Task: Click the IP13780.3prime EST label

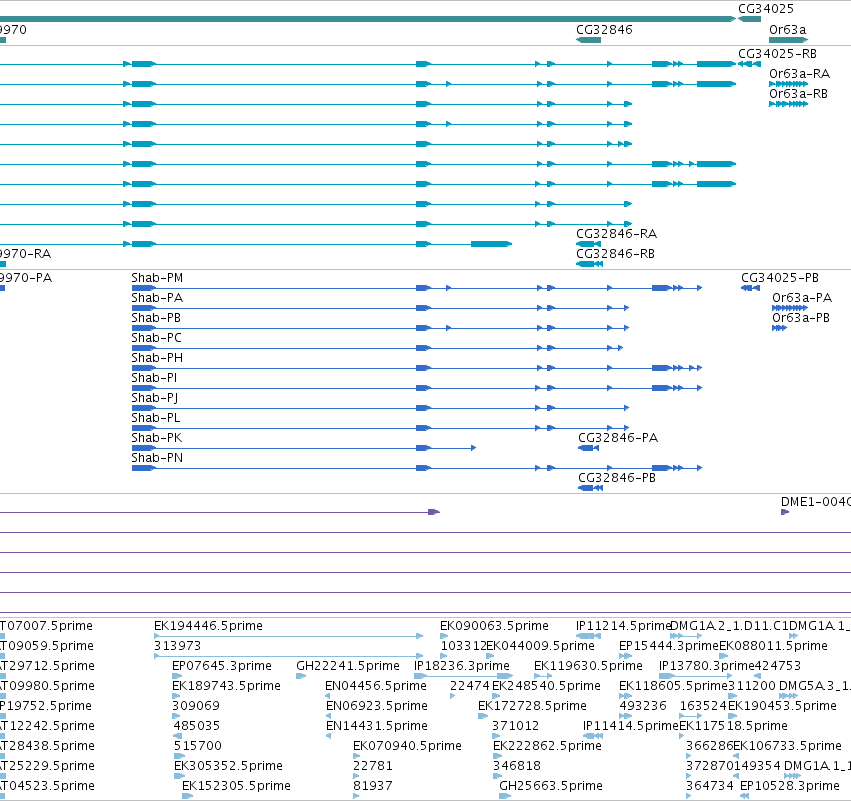Action: [707, 666]
